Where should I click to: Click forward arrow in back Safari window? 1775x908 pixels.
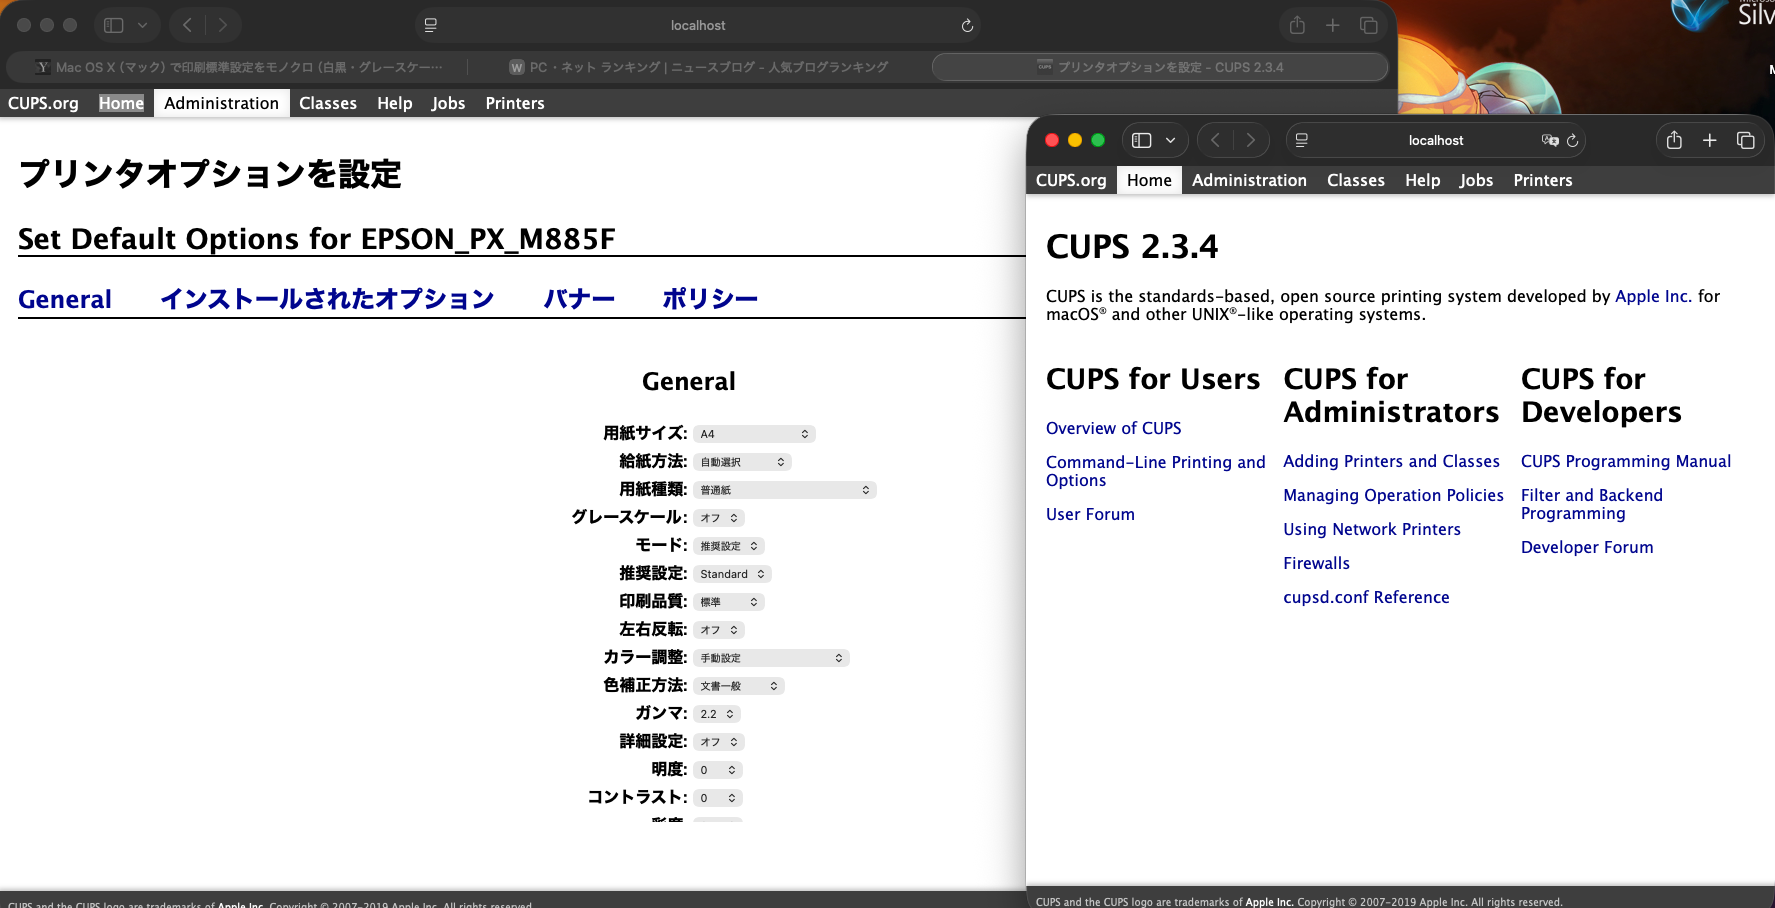pyautogui.click(x=222, y=25)
